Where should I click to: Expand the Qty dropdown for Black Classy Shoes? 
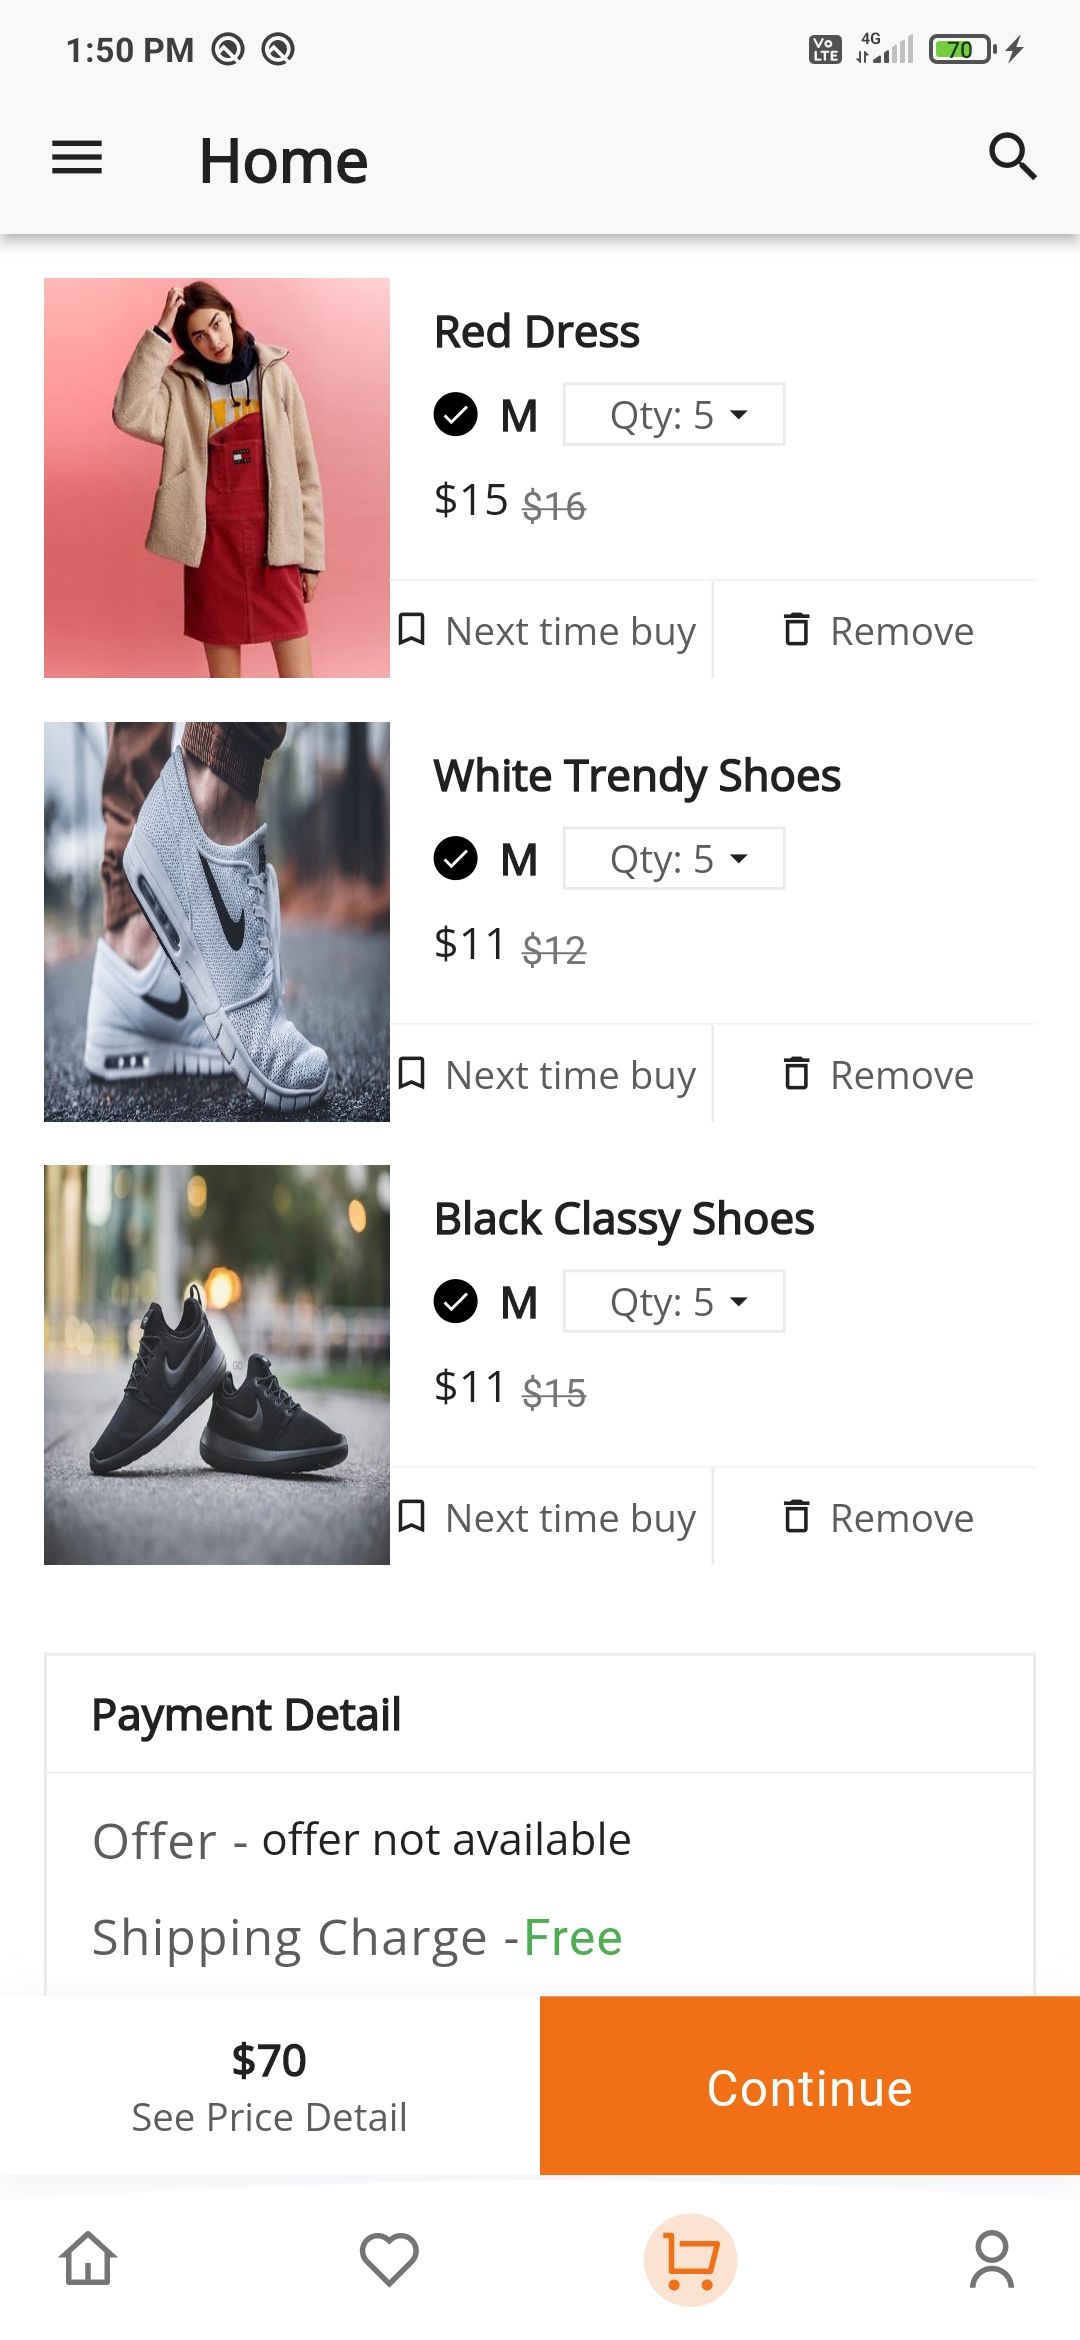[x=674, y=1302]
